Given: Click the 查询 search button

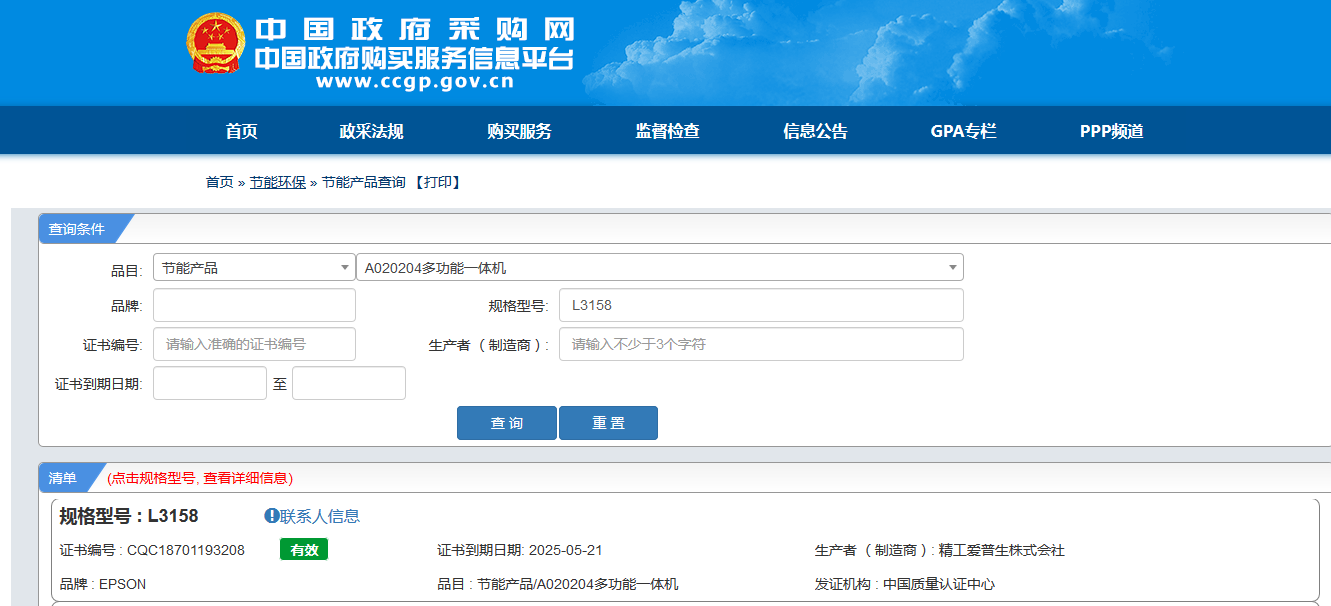Looking at the screenshot, I should pyautogui.click(x=507, y=423).
